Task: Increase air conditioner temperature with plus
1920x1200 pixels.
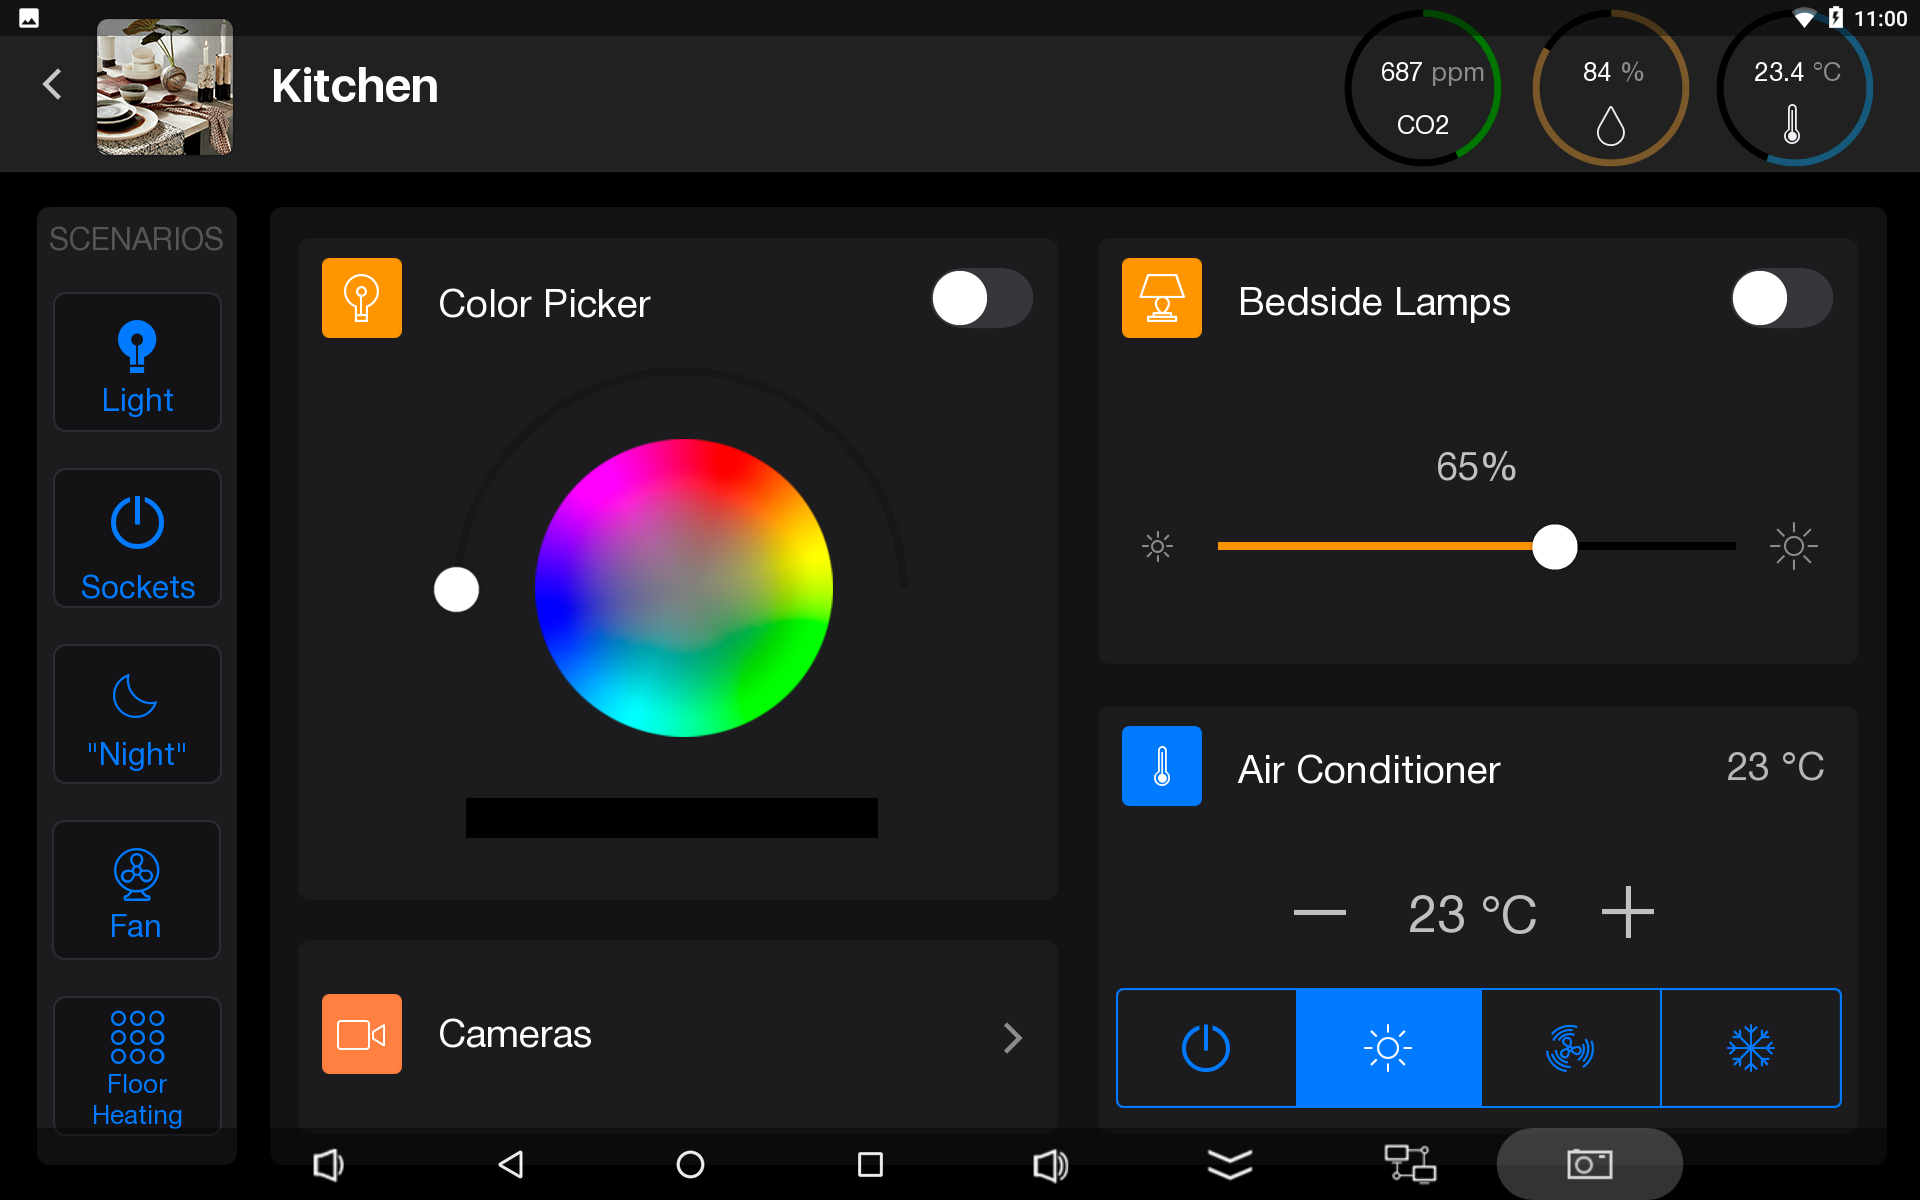Action: pyautogui.click(x=1627, y=912)
